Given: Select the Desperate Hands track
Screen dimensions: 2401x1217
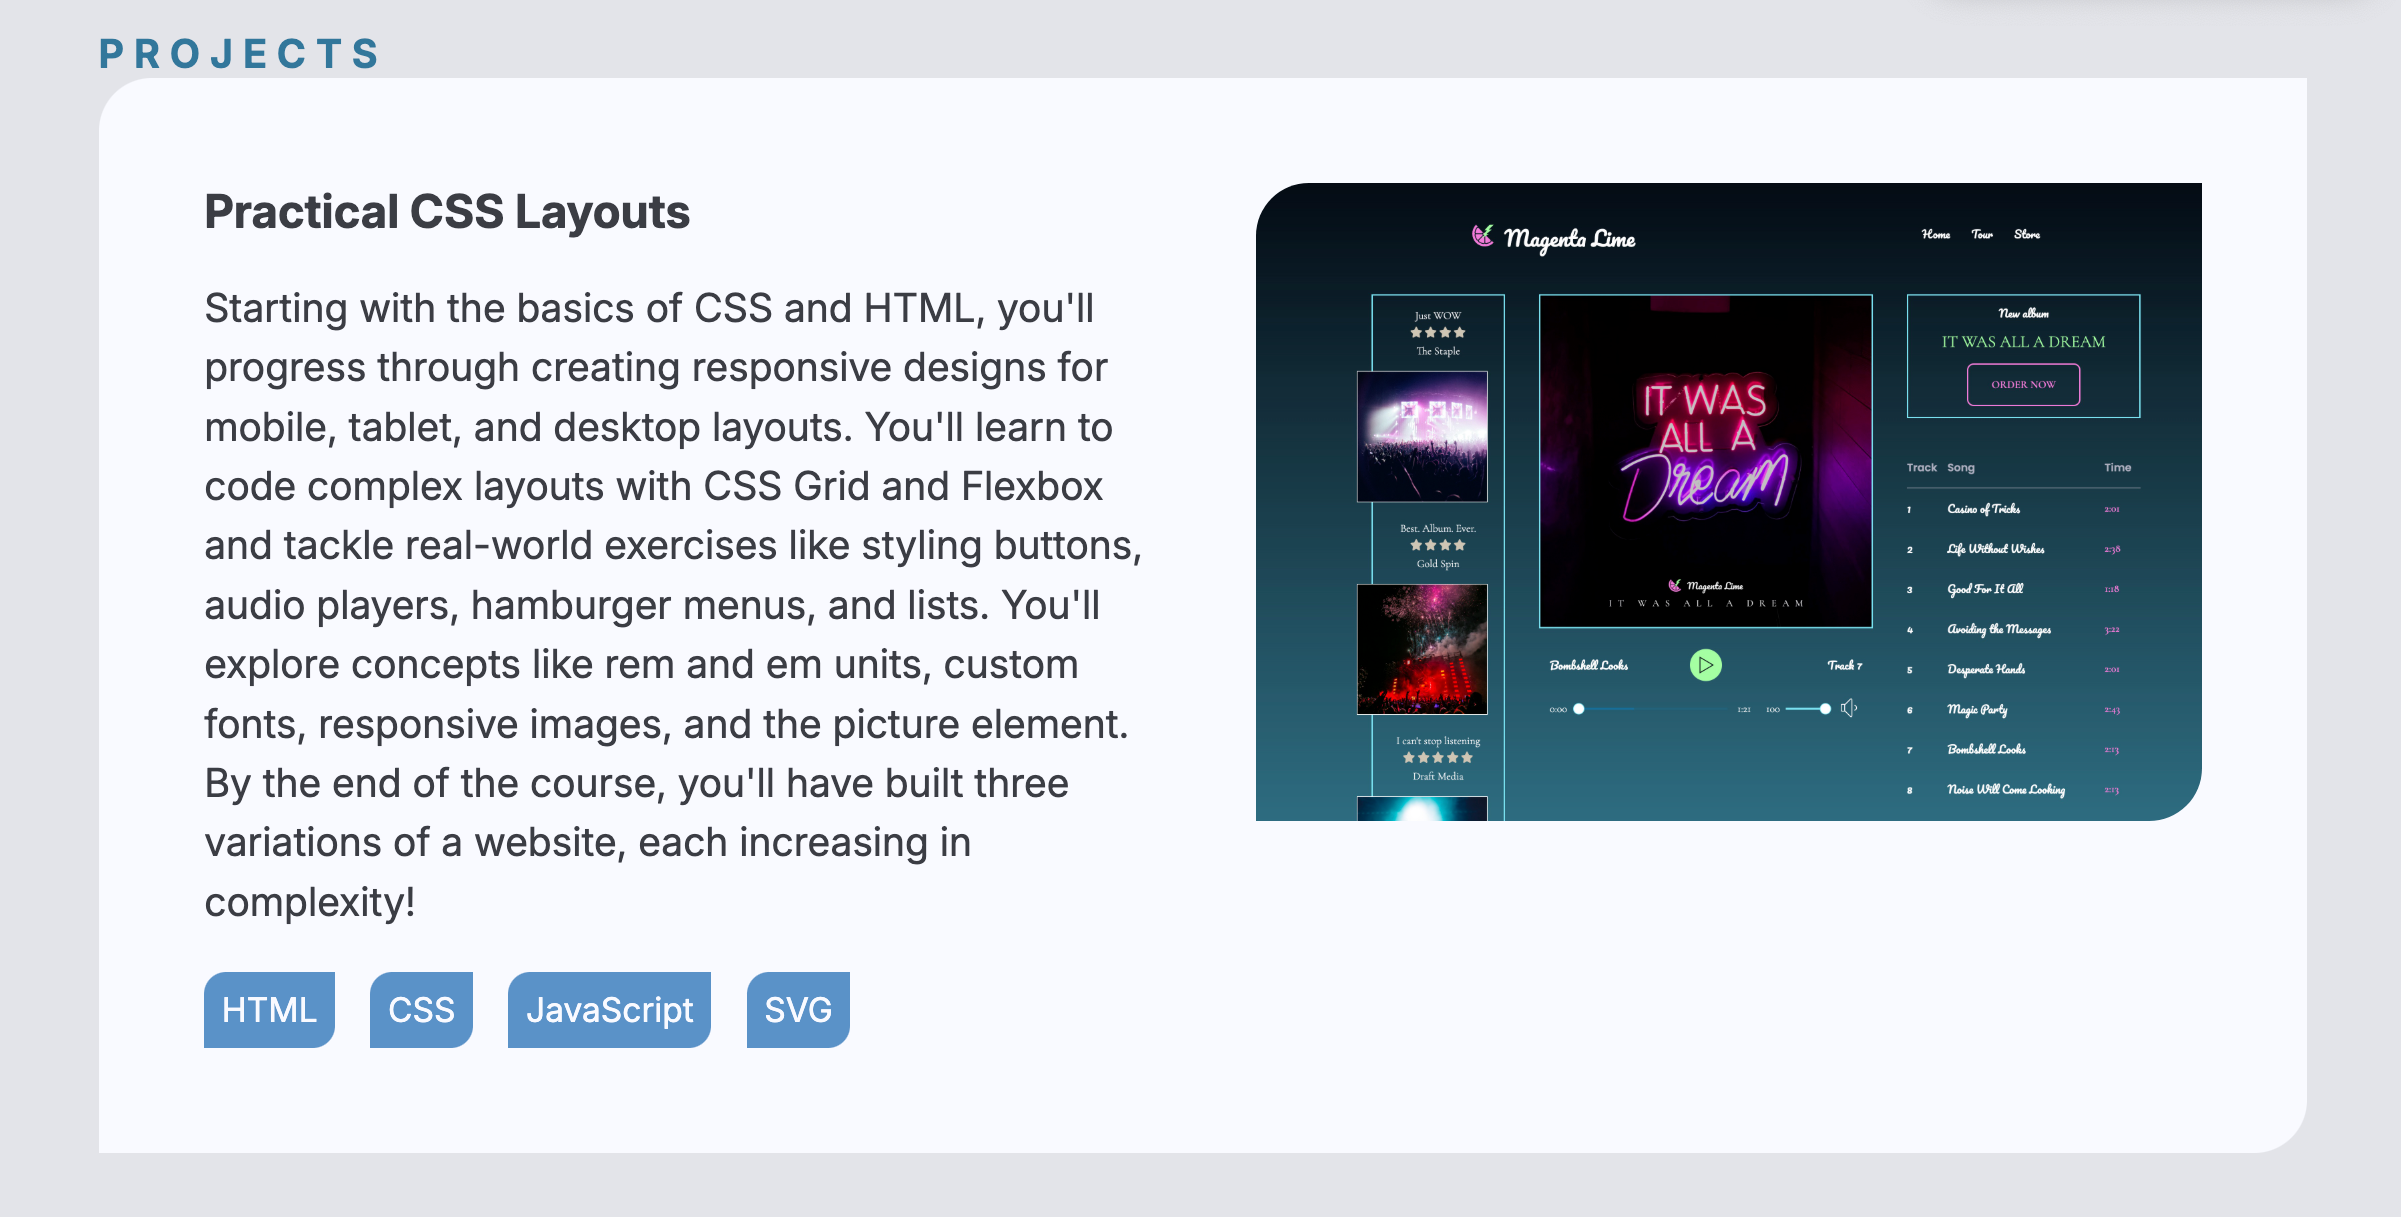Looking at the screenshot, I should (1985, 669).
